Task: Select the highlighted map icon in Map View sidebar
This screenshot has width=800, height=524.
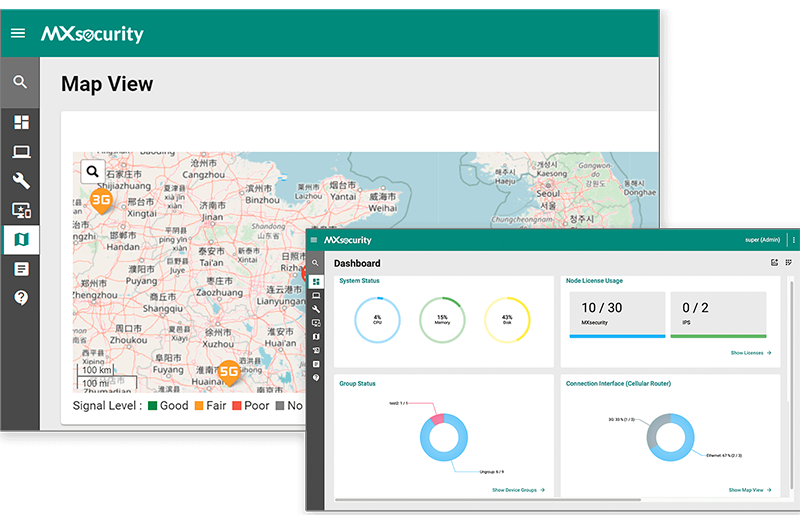Action: tap(21, 239)
